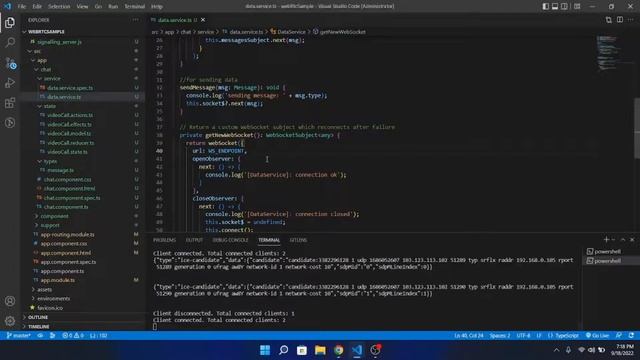Open Windows Start menu
The height and width of the screenshot is (360, 640).
[x=265, y=350]
